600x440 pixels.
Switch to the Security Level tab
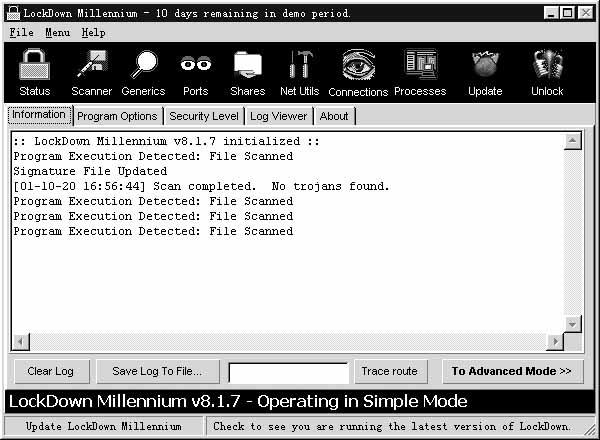(x=204, y=116)
